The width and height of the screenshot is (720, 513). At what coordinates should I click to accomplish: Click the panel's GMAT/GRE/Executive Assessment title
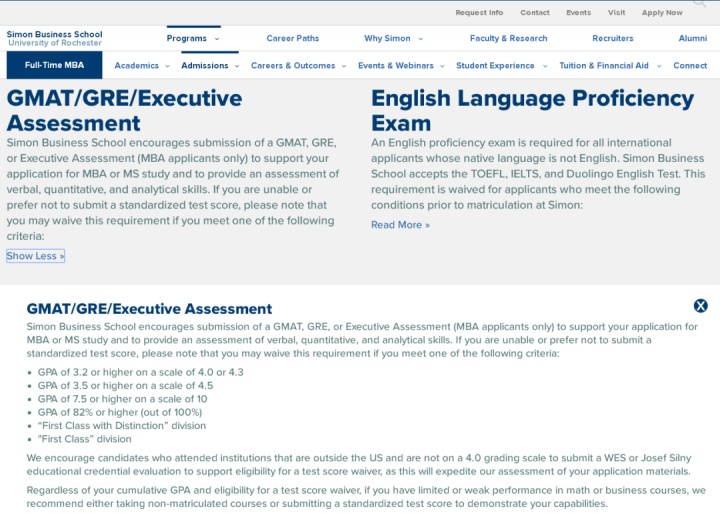[149, 309]
